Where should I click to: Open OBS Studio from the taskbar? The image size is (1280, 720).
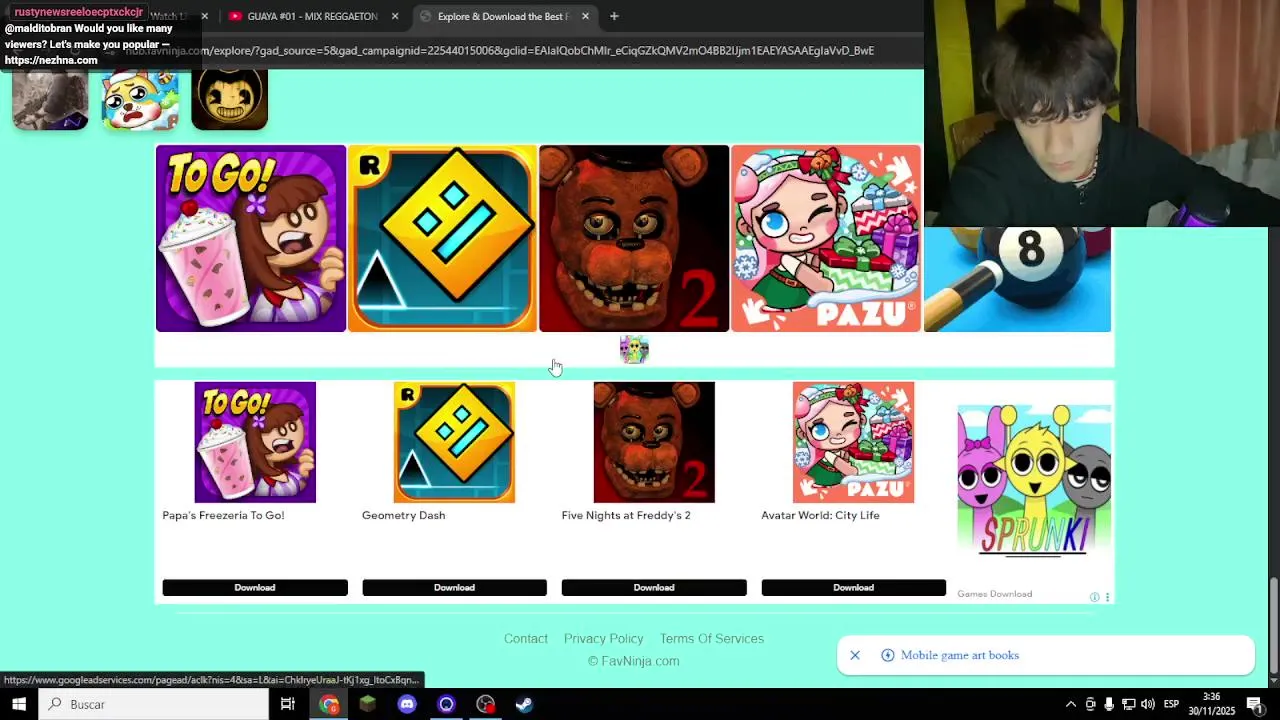[x=485, y=704]
